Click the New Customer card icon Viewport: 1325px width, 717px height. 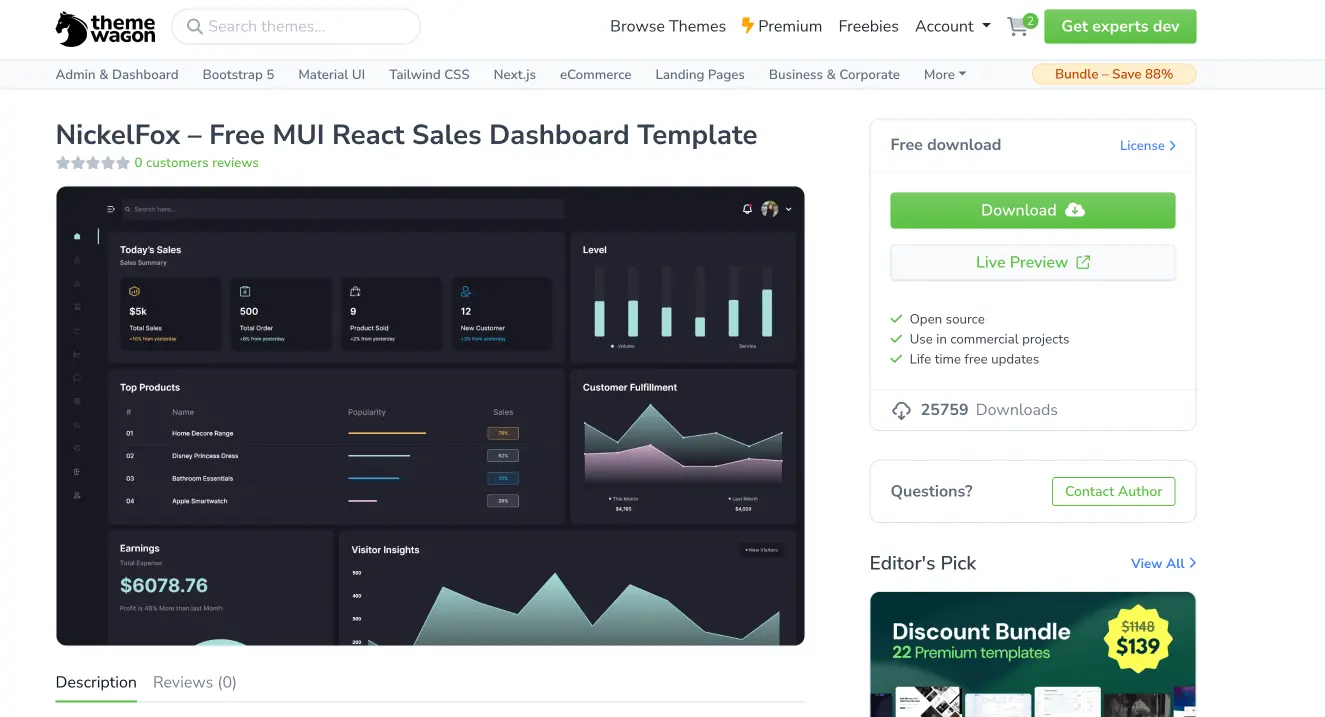coord(466,291)
